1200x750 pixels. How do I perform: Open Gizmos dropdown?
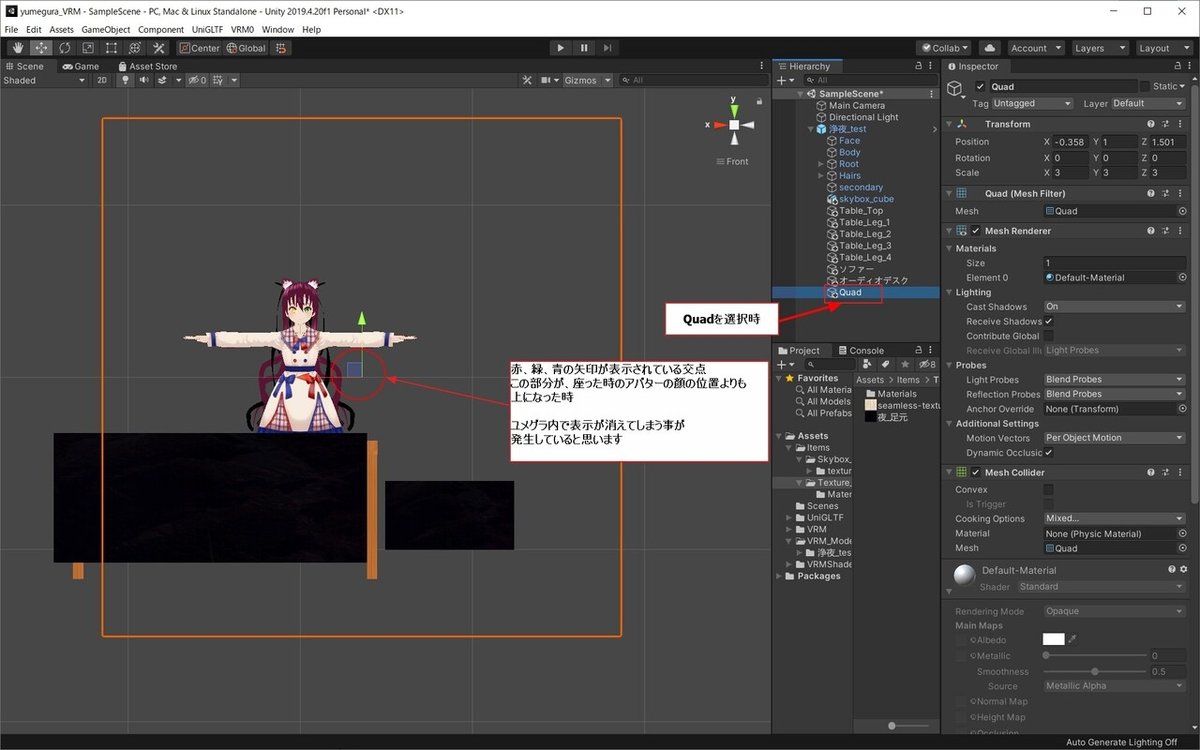point(586,80)
